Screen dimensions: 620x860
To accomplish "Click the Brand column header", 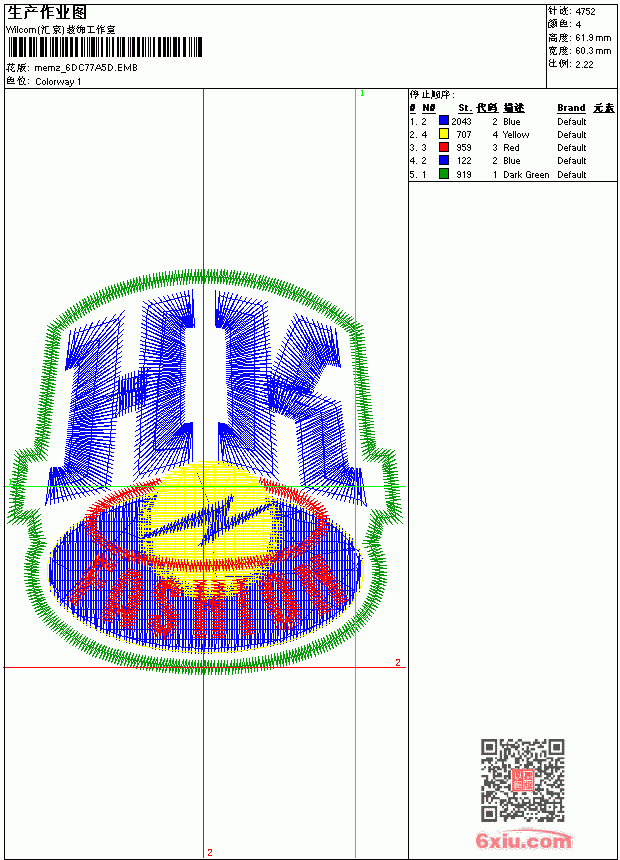I will 571,108.
